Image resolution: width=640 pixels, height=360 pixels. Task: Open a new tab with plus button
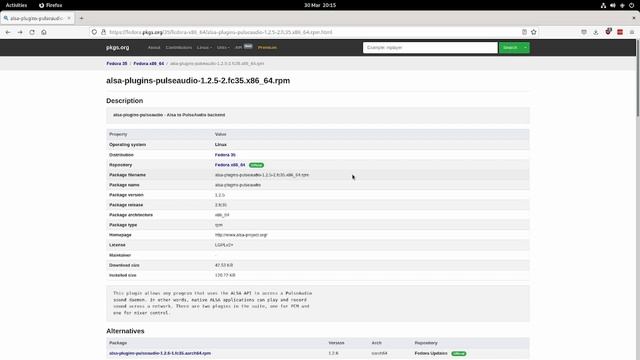tap(81, 18)
